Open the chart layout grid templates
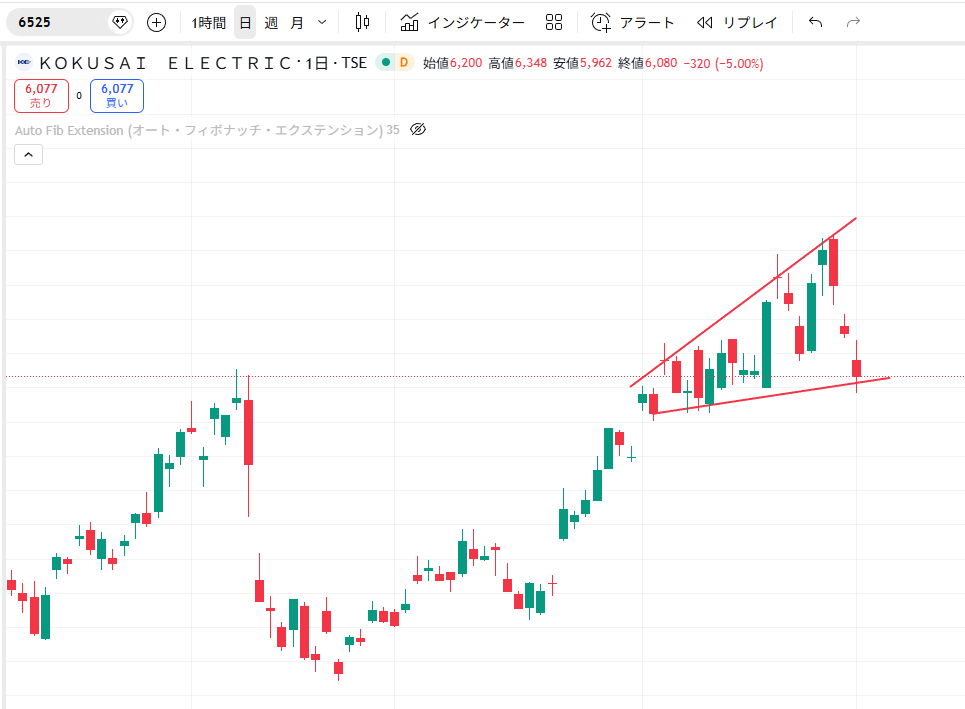Image resolution: width=965 pixels, height=709 pixels. 554,22
